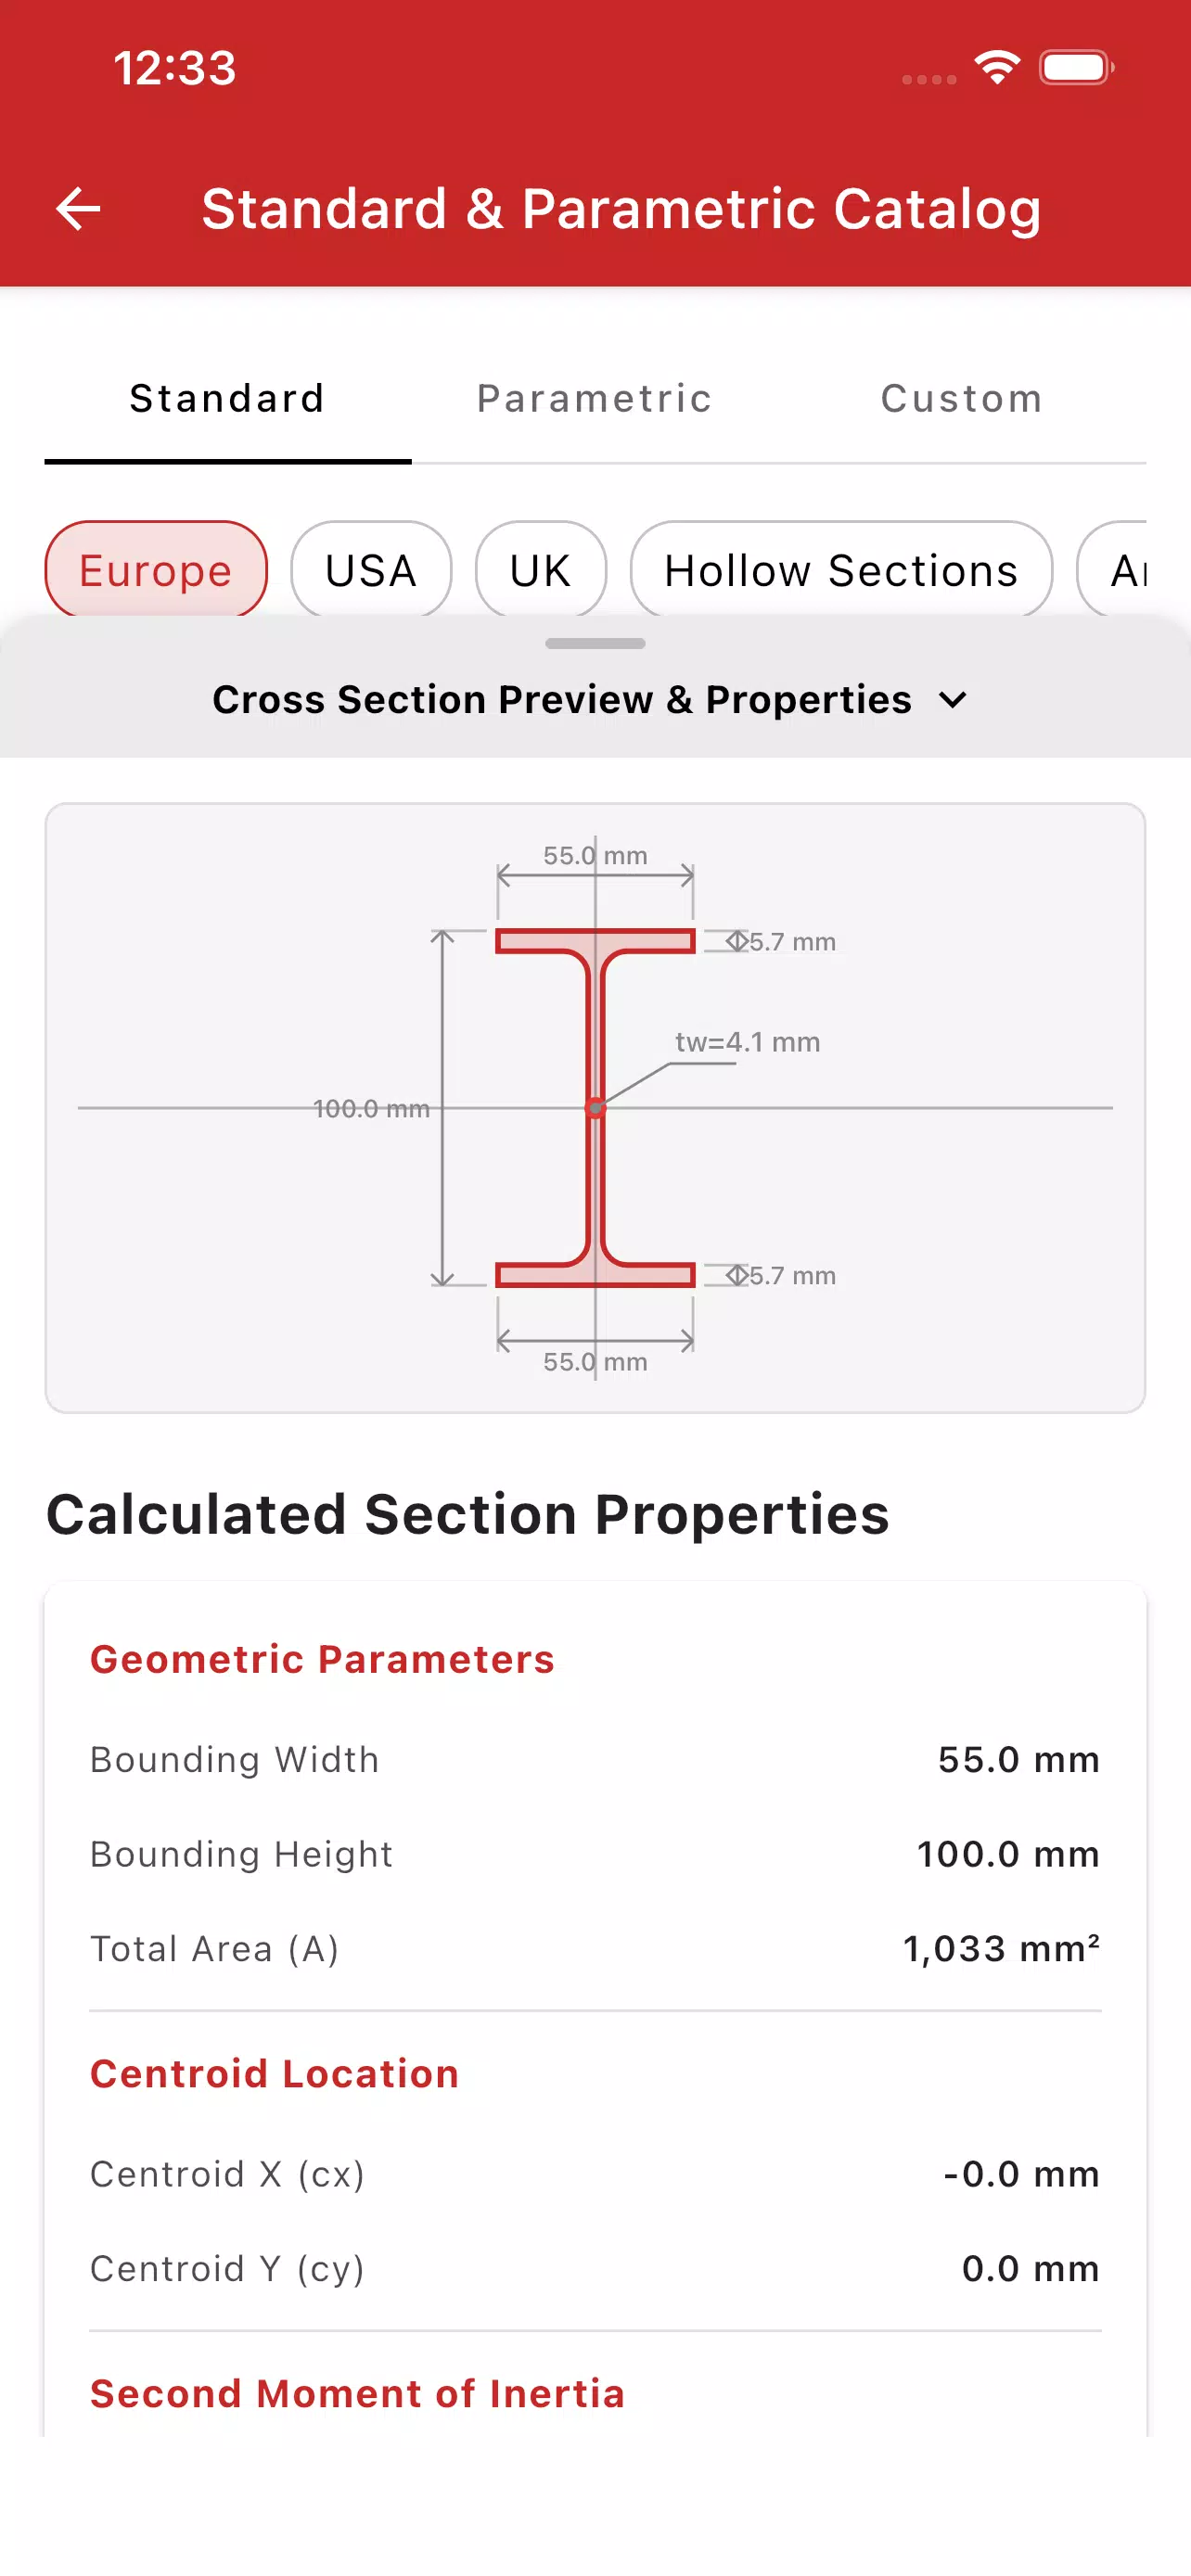
Task: Go back using the arrow icon
Action: tap(78, 209)
